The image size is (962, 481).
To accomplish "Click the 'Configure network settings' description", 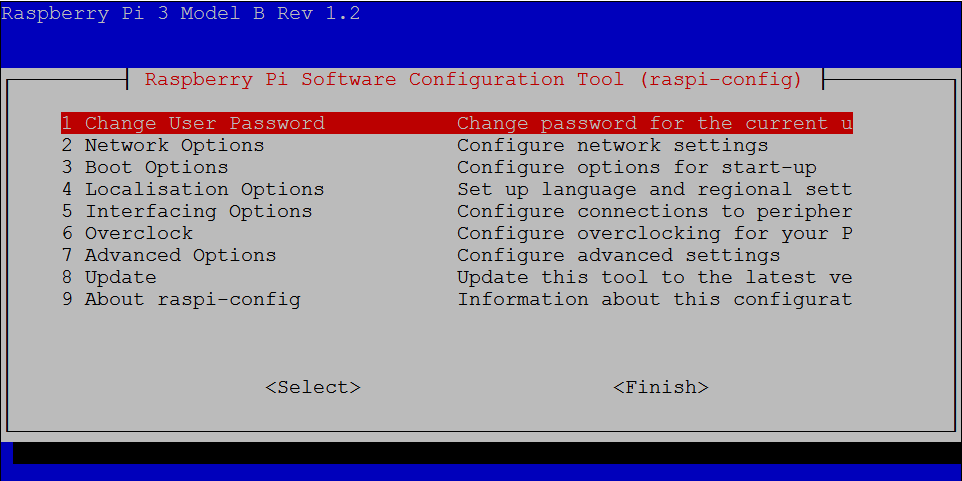I will 612,145.
